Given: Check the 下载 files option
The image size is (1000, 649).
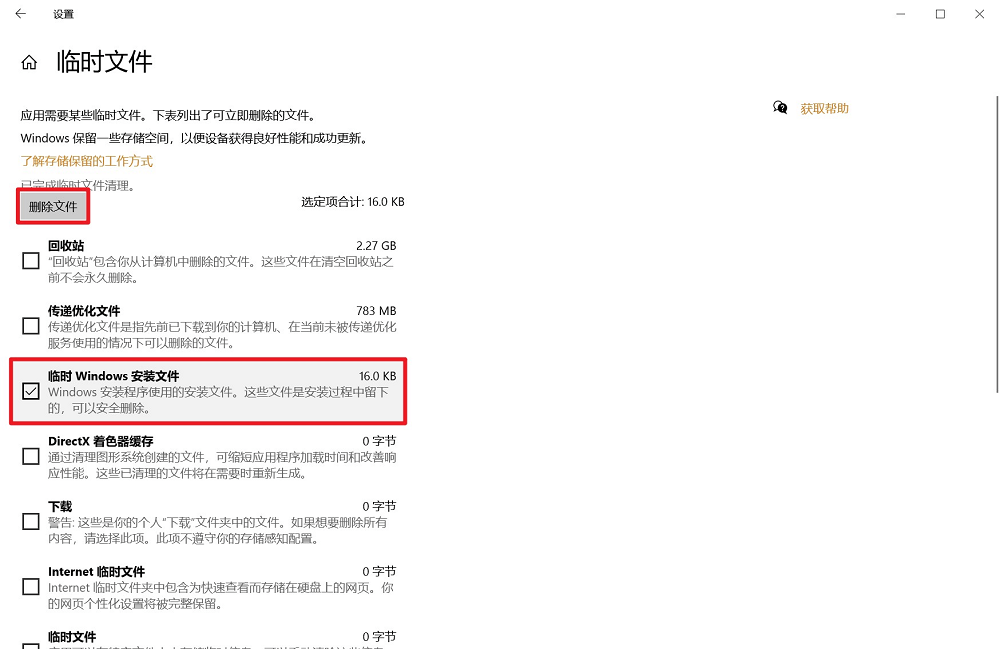Looking at the screenshot, I should 30,520.
